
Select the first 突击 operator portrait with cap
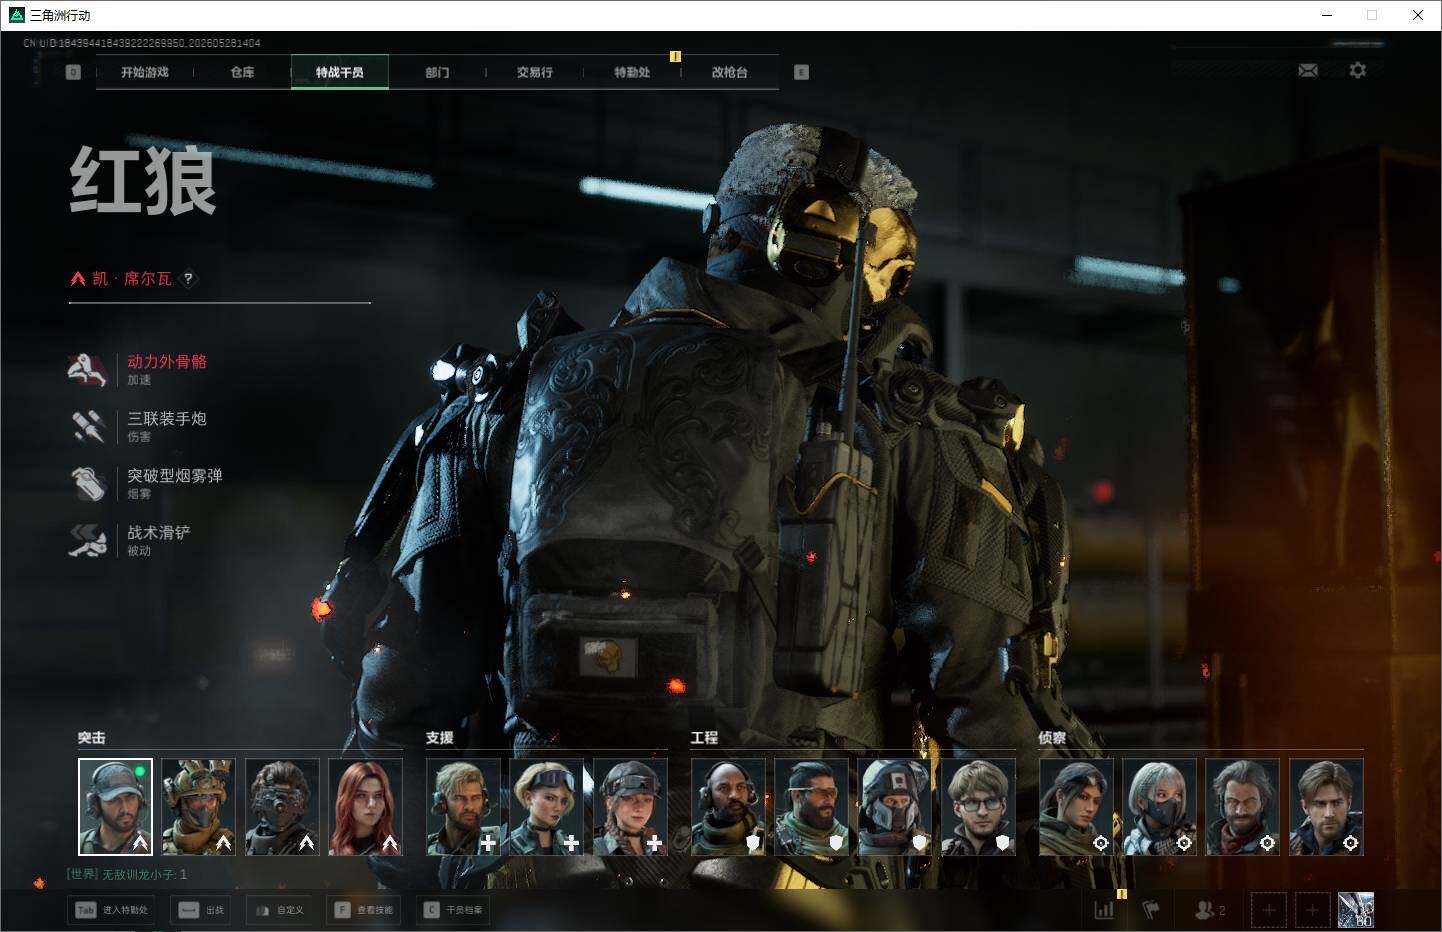[x=116, y=807]
